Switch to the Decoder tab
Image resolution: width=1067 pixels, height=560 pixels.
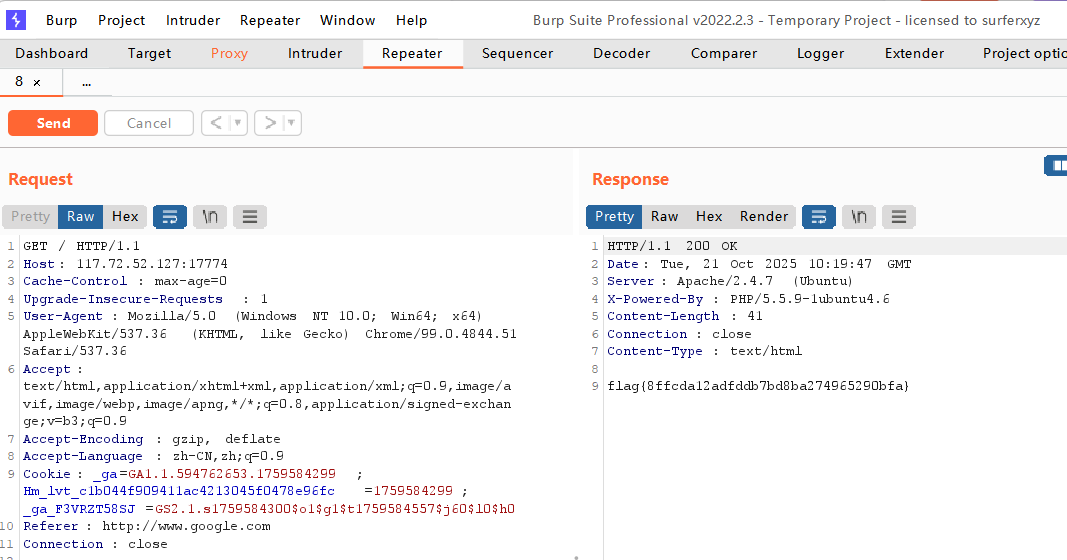(x=621, y=53)
